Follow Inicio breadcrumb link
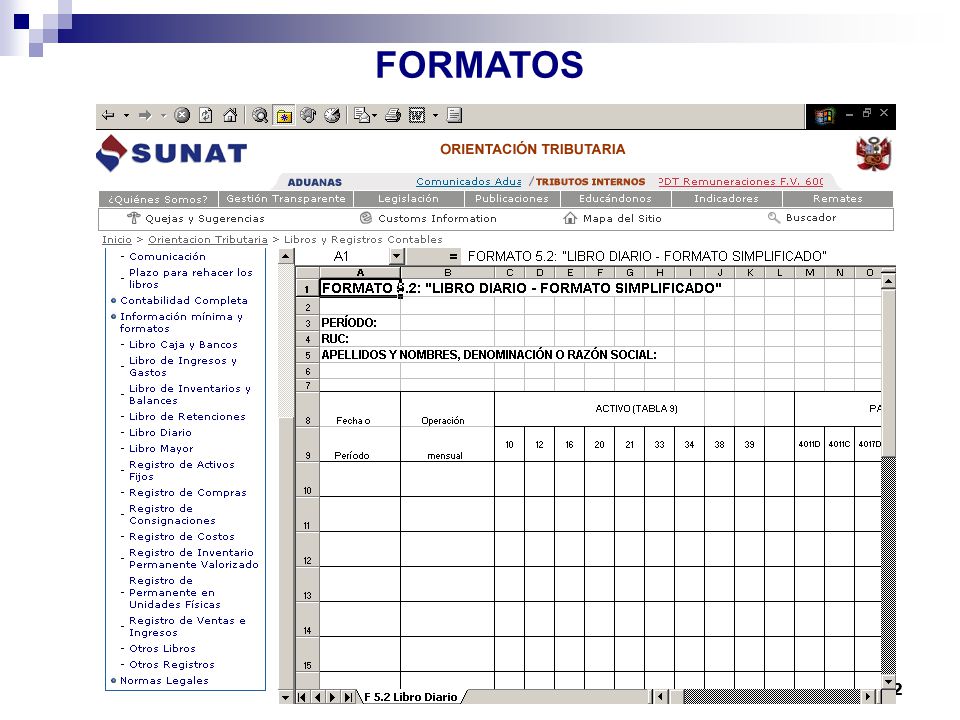 tap(116, 239)
